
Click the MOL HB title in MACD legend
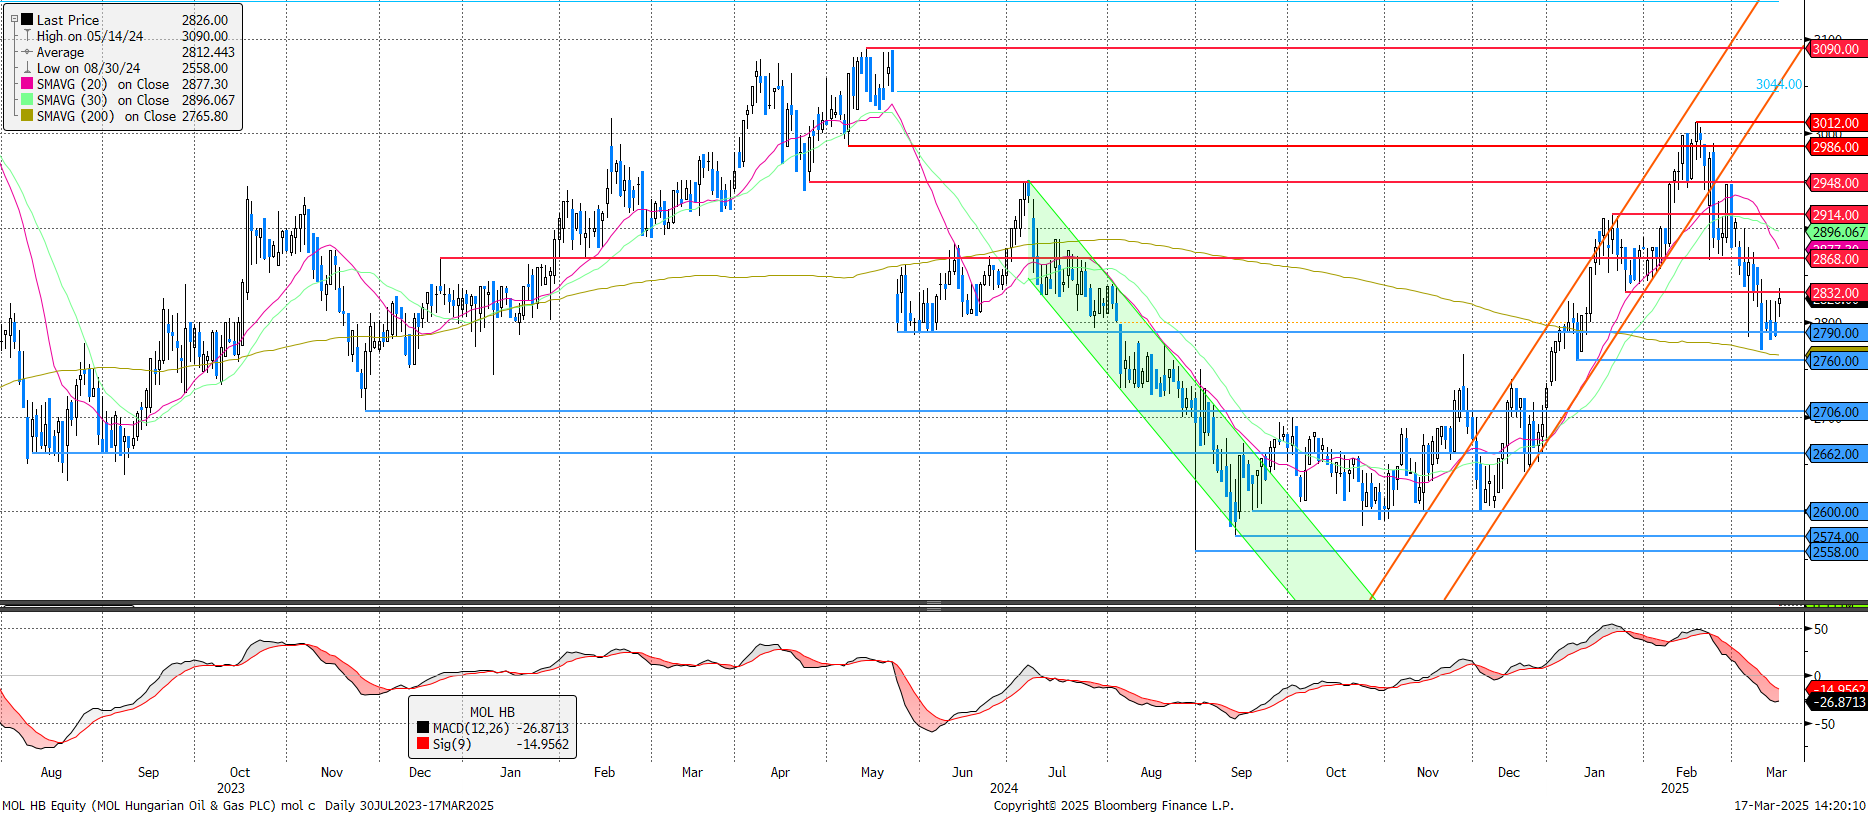point(492,712)
